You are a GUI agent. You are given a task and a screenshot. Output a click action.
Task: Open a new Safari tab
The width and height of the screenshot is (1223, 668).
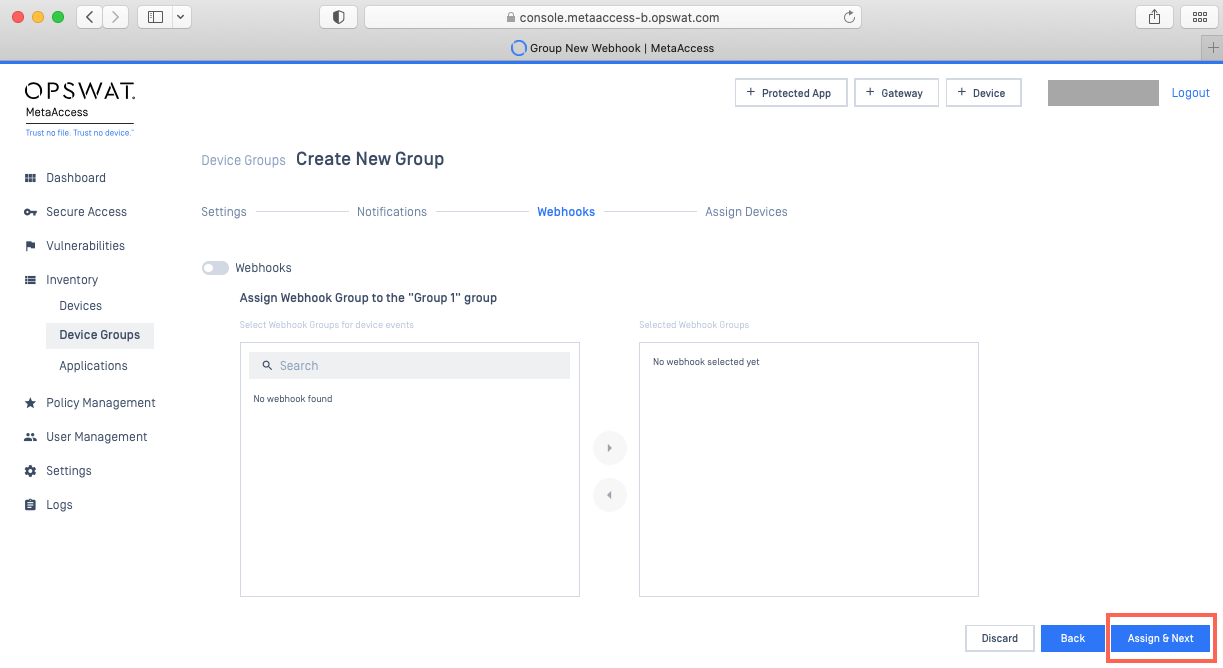tap(1212, 47)
